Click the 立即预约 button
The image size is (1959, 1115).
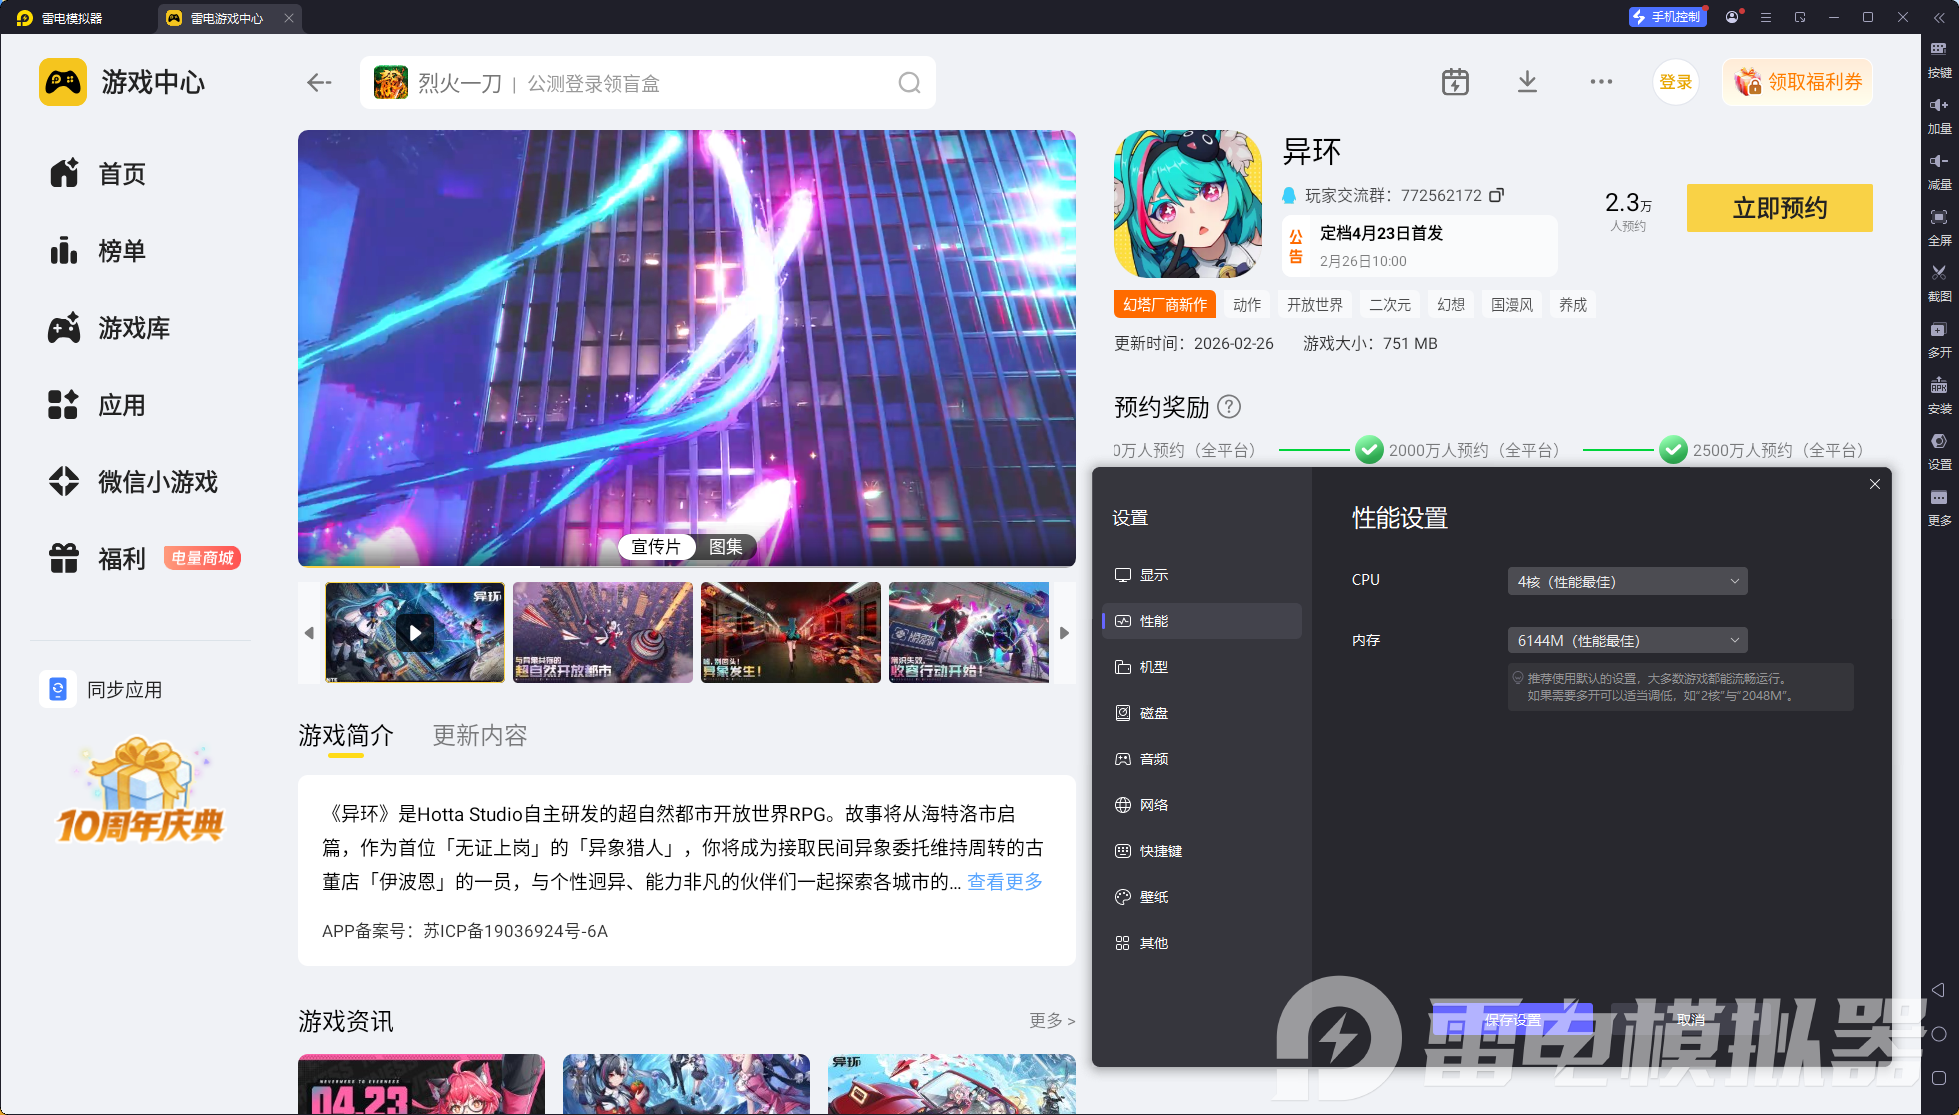click(x=1779, y=208)
